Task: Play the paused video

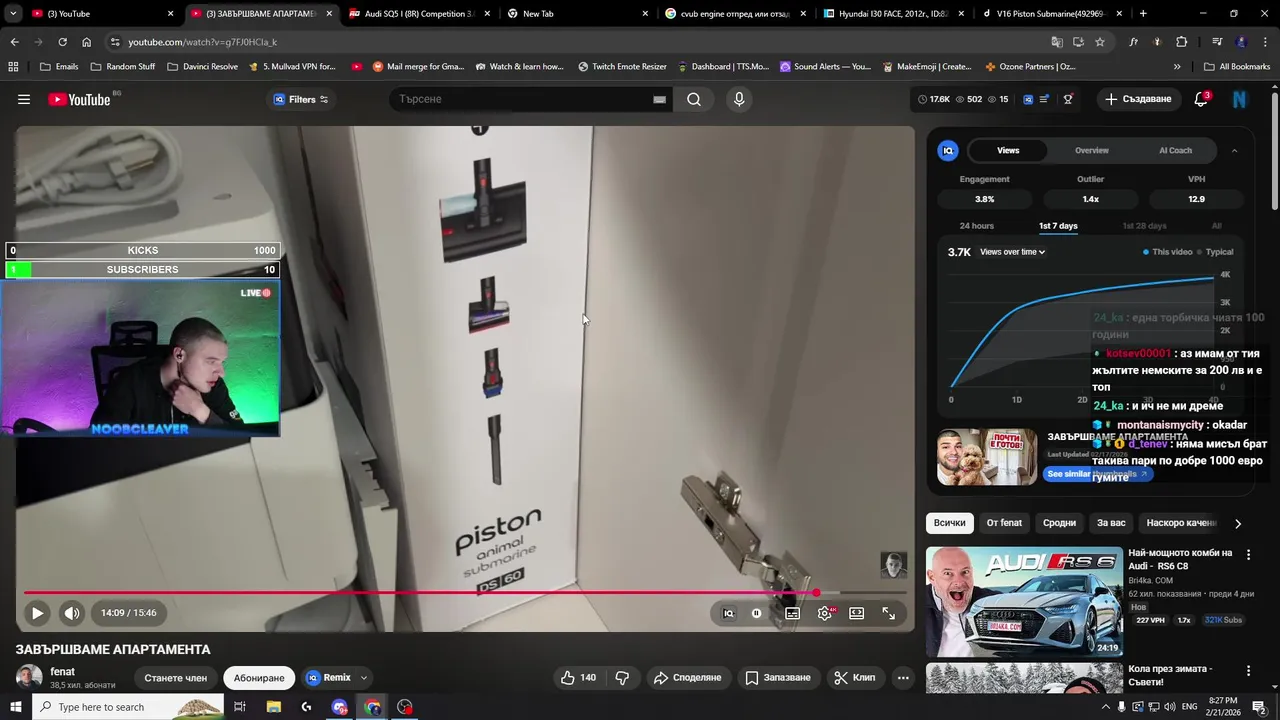Action: (37, 613)
